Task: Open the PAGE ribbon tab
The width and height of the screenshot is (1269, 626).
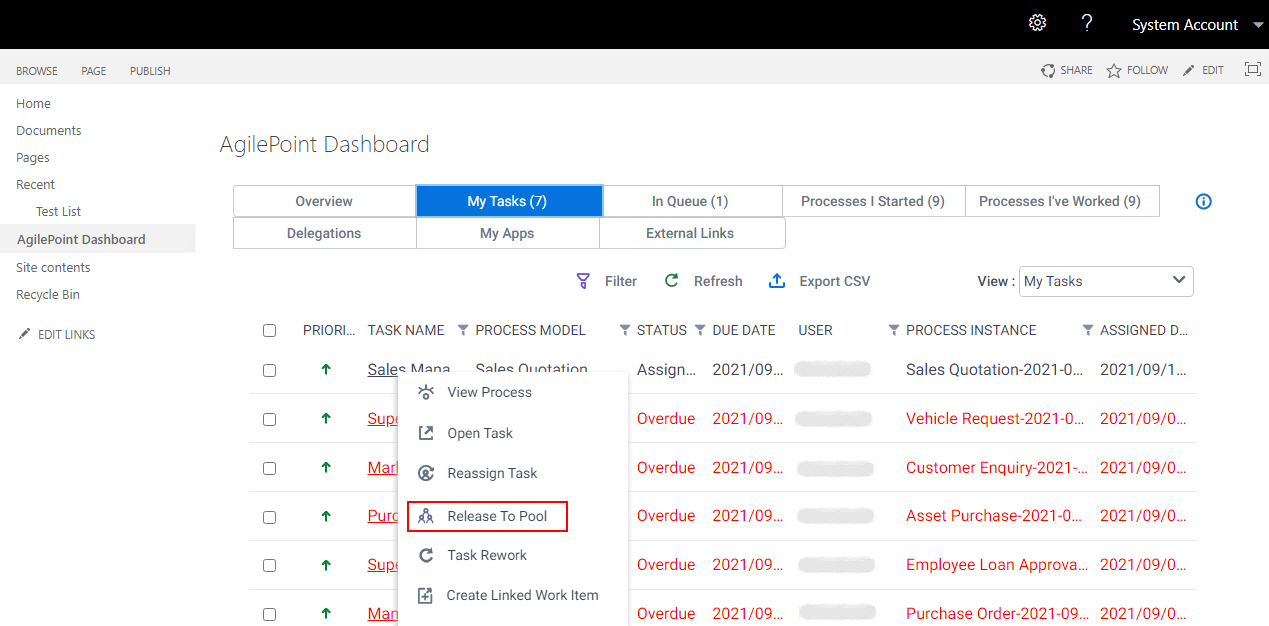Action: (x=94, y=71)
